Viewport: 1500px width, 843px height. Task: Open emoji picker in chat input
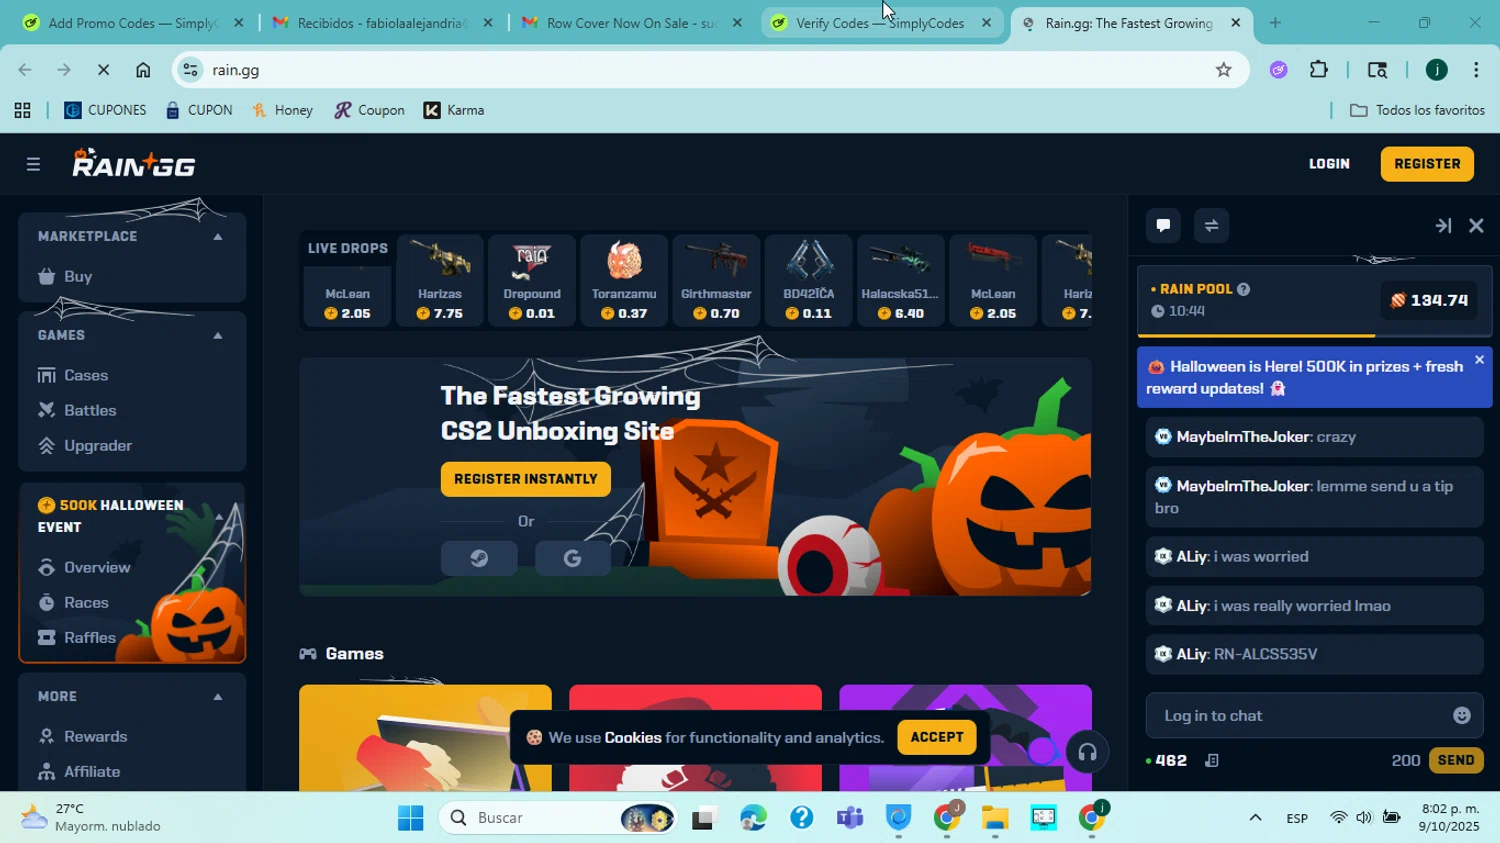pyautogui.click(x=1462, y=715)
